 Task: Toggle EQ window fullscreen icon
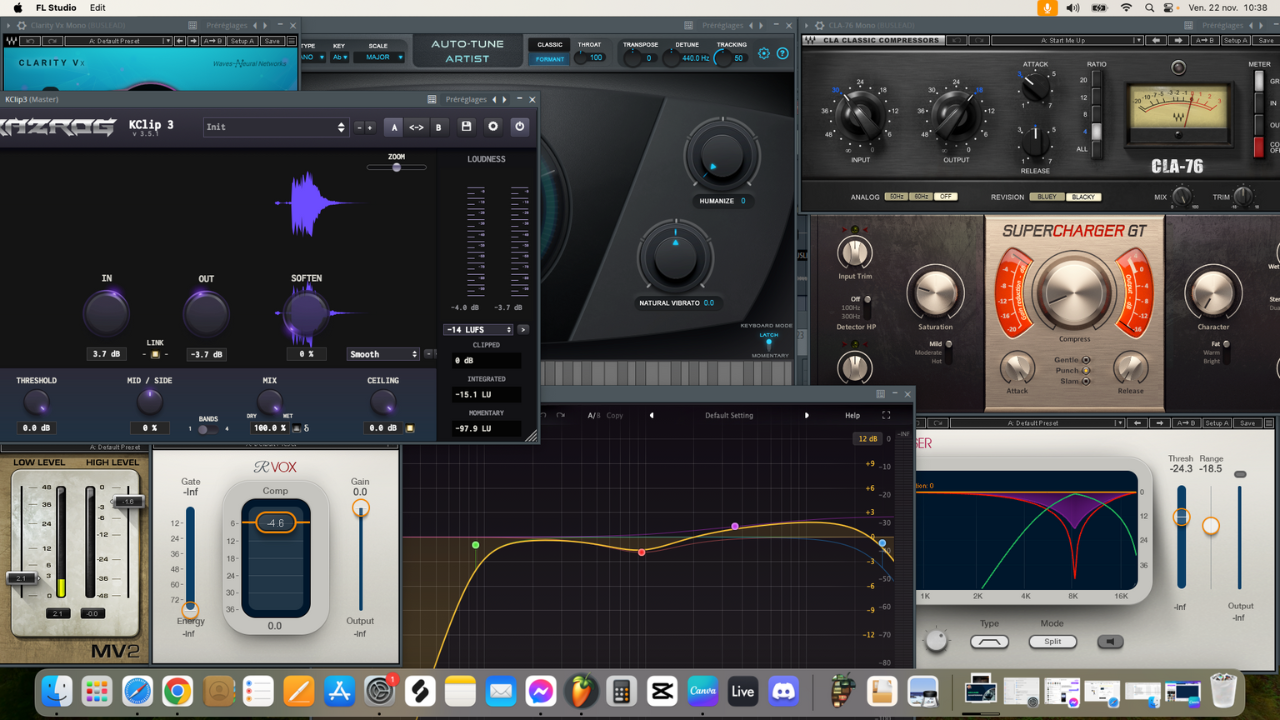(886, 415)
